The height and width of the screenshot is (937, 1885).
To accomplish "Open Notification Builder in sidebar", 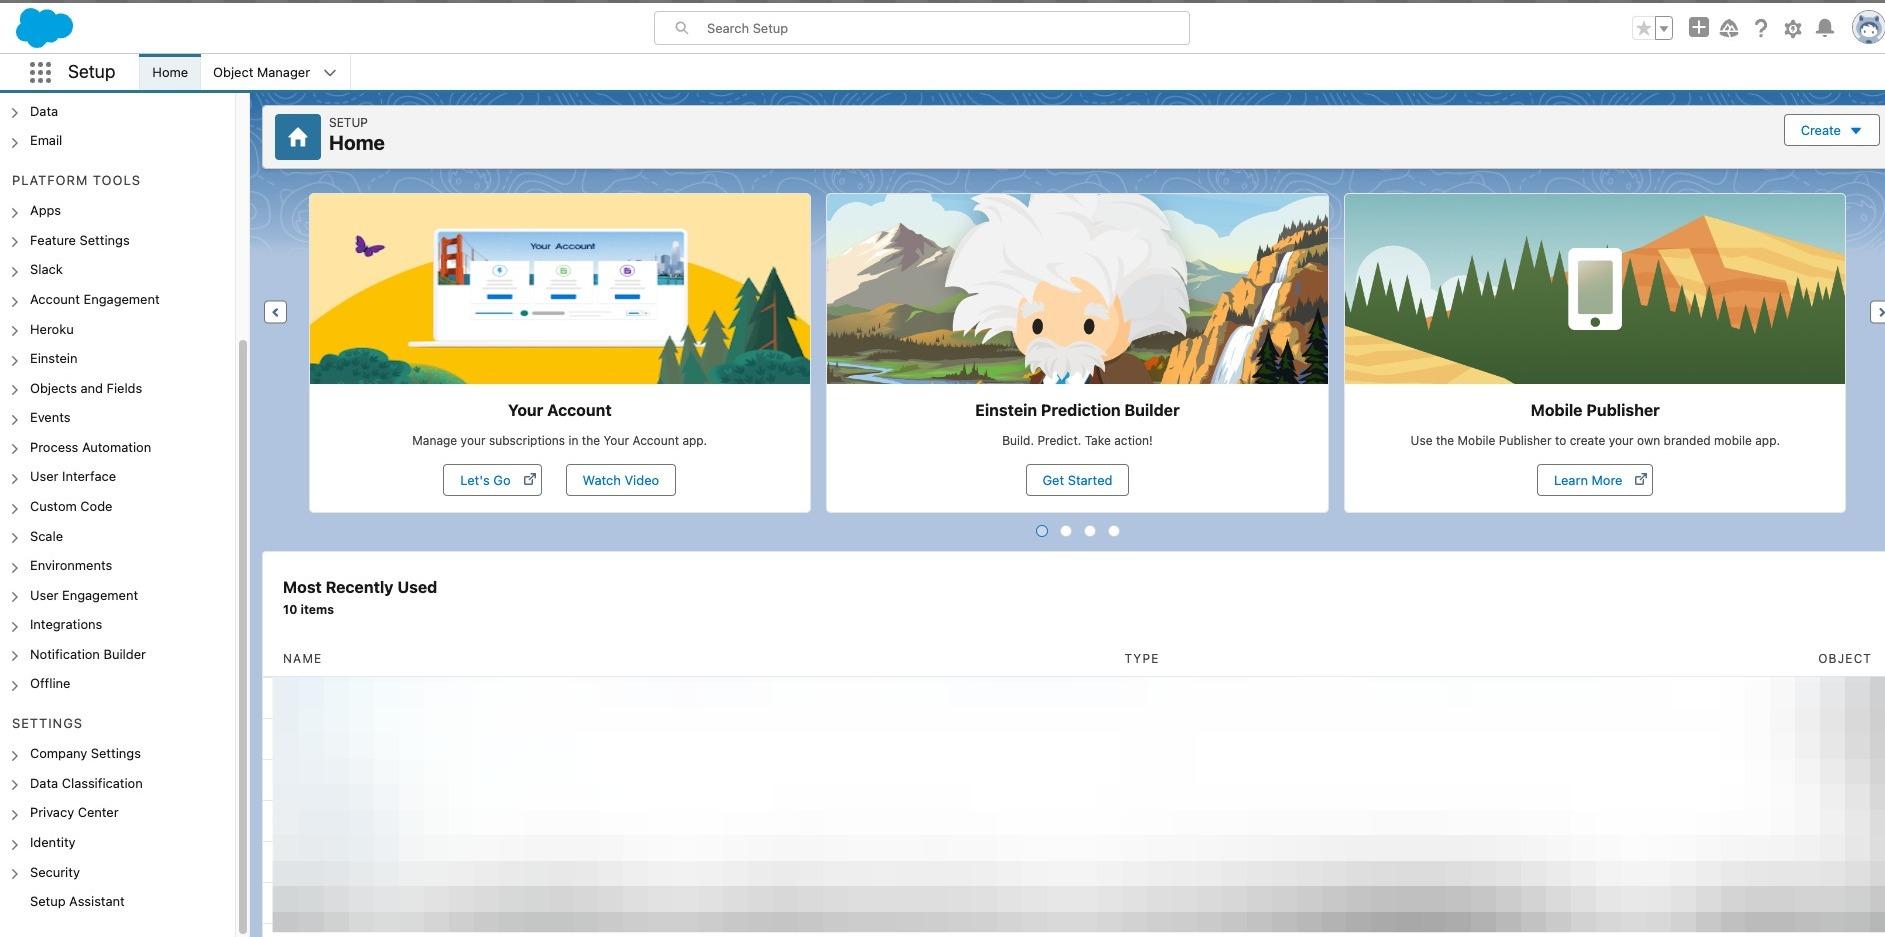I will (x=88, y=654).
